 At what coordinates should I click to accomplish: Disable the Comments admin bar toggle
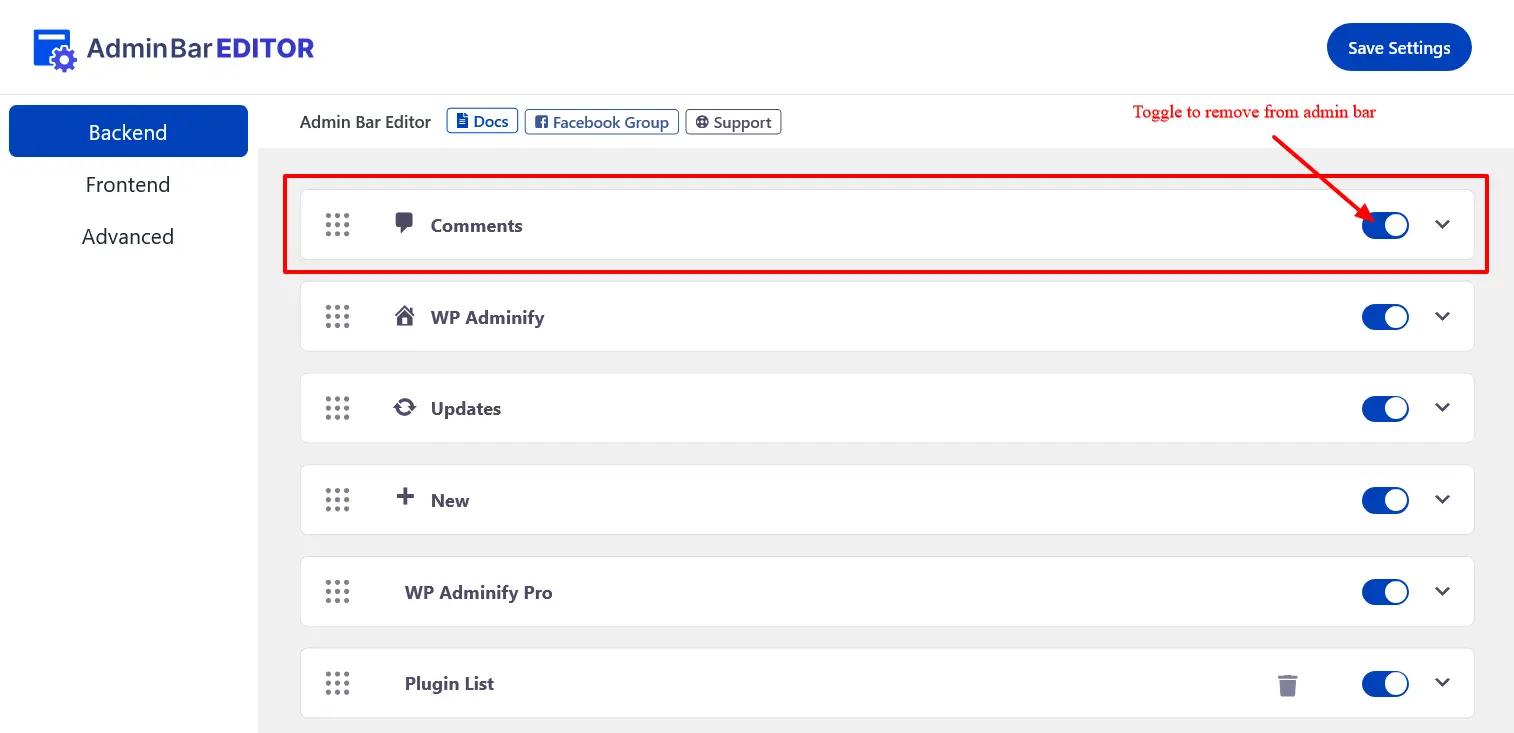(1385, 225)
